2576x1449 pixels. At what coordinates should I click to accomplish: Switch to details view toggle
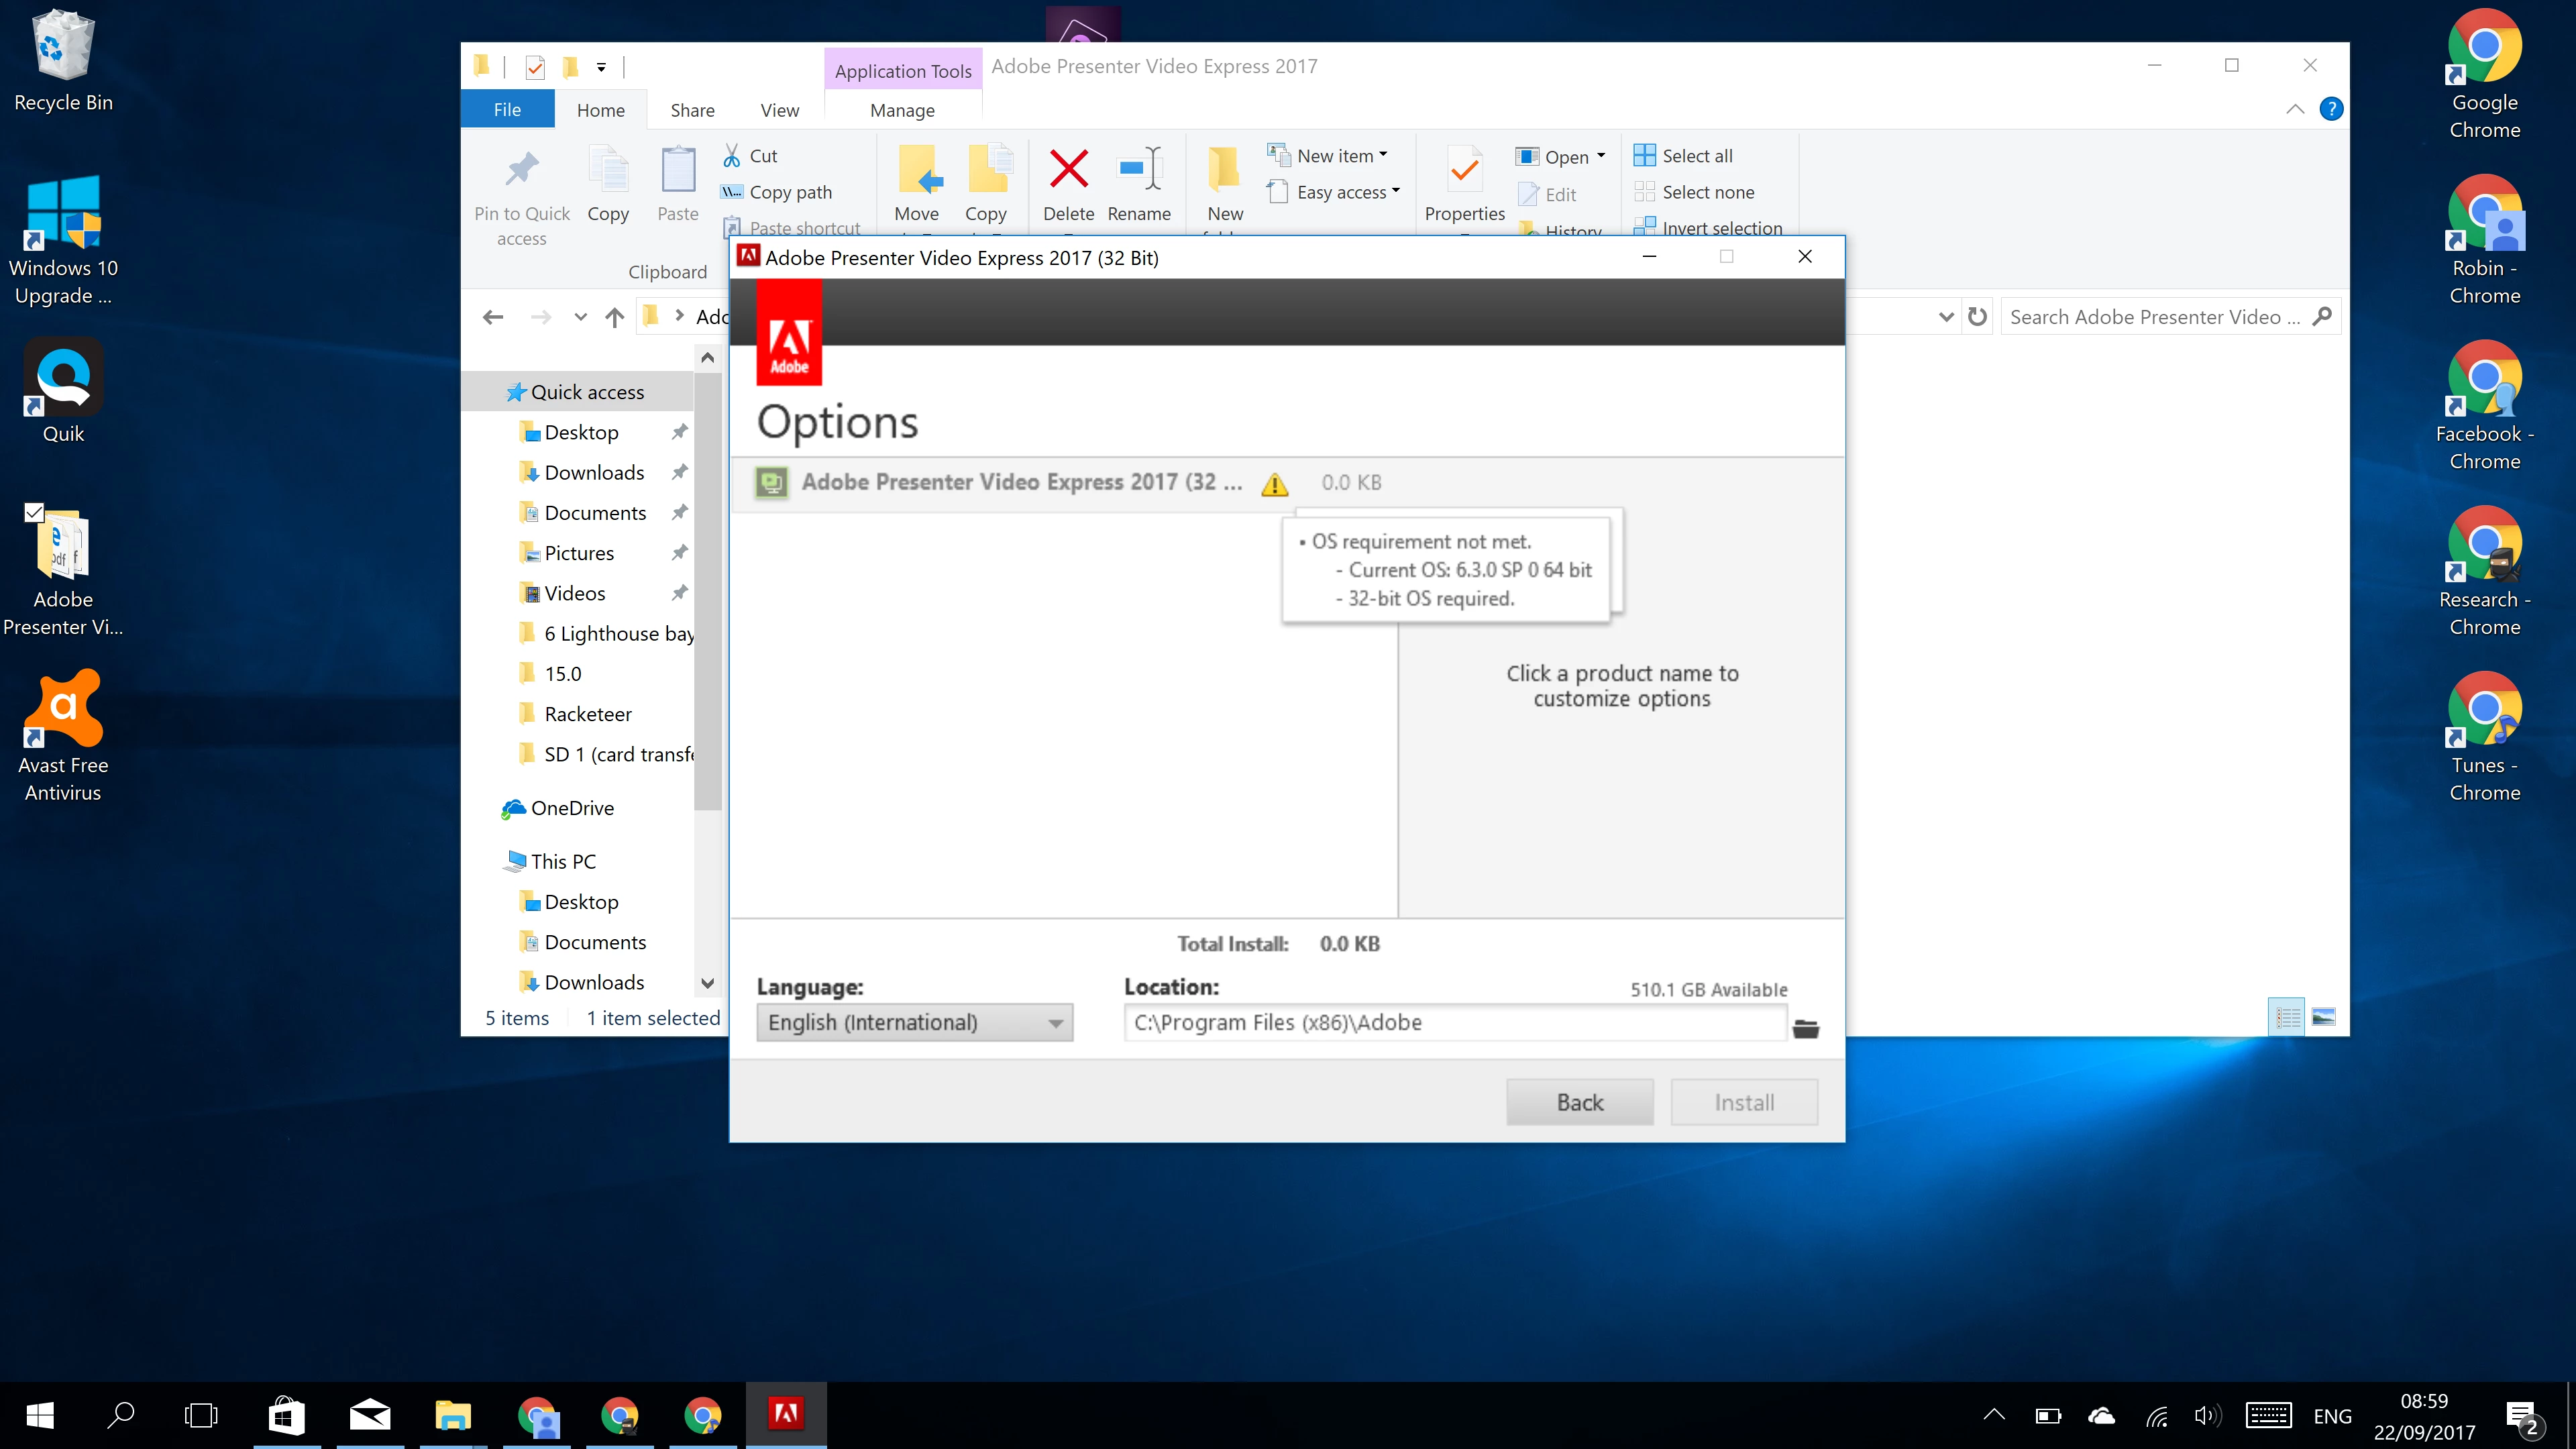click(x=2286, y=1017)
